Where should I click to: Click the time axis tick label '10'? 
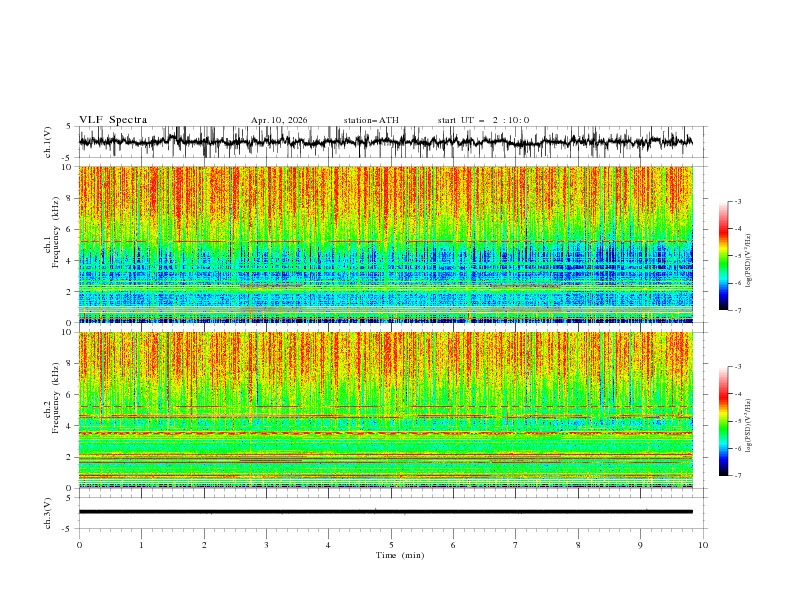point(703,545)
